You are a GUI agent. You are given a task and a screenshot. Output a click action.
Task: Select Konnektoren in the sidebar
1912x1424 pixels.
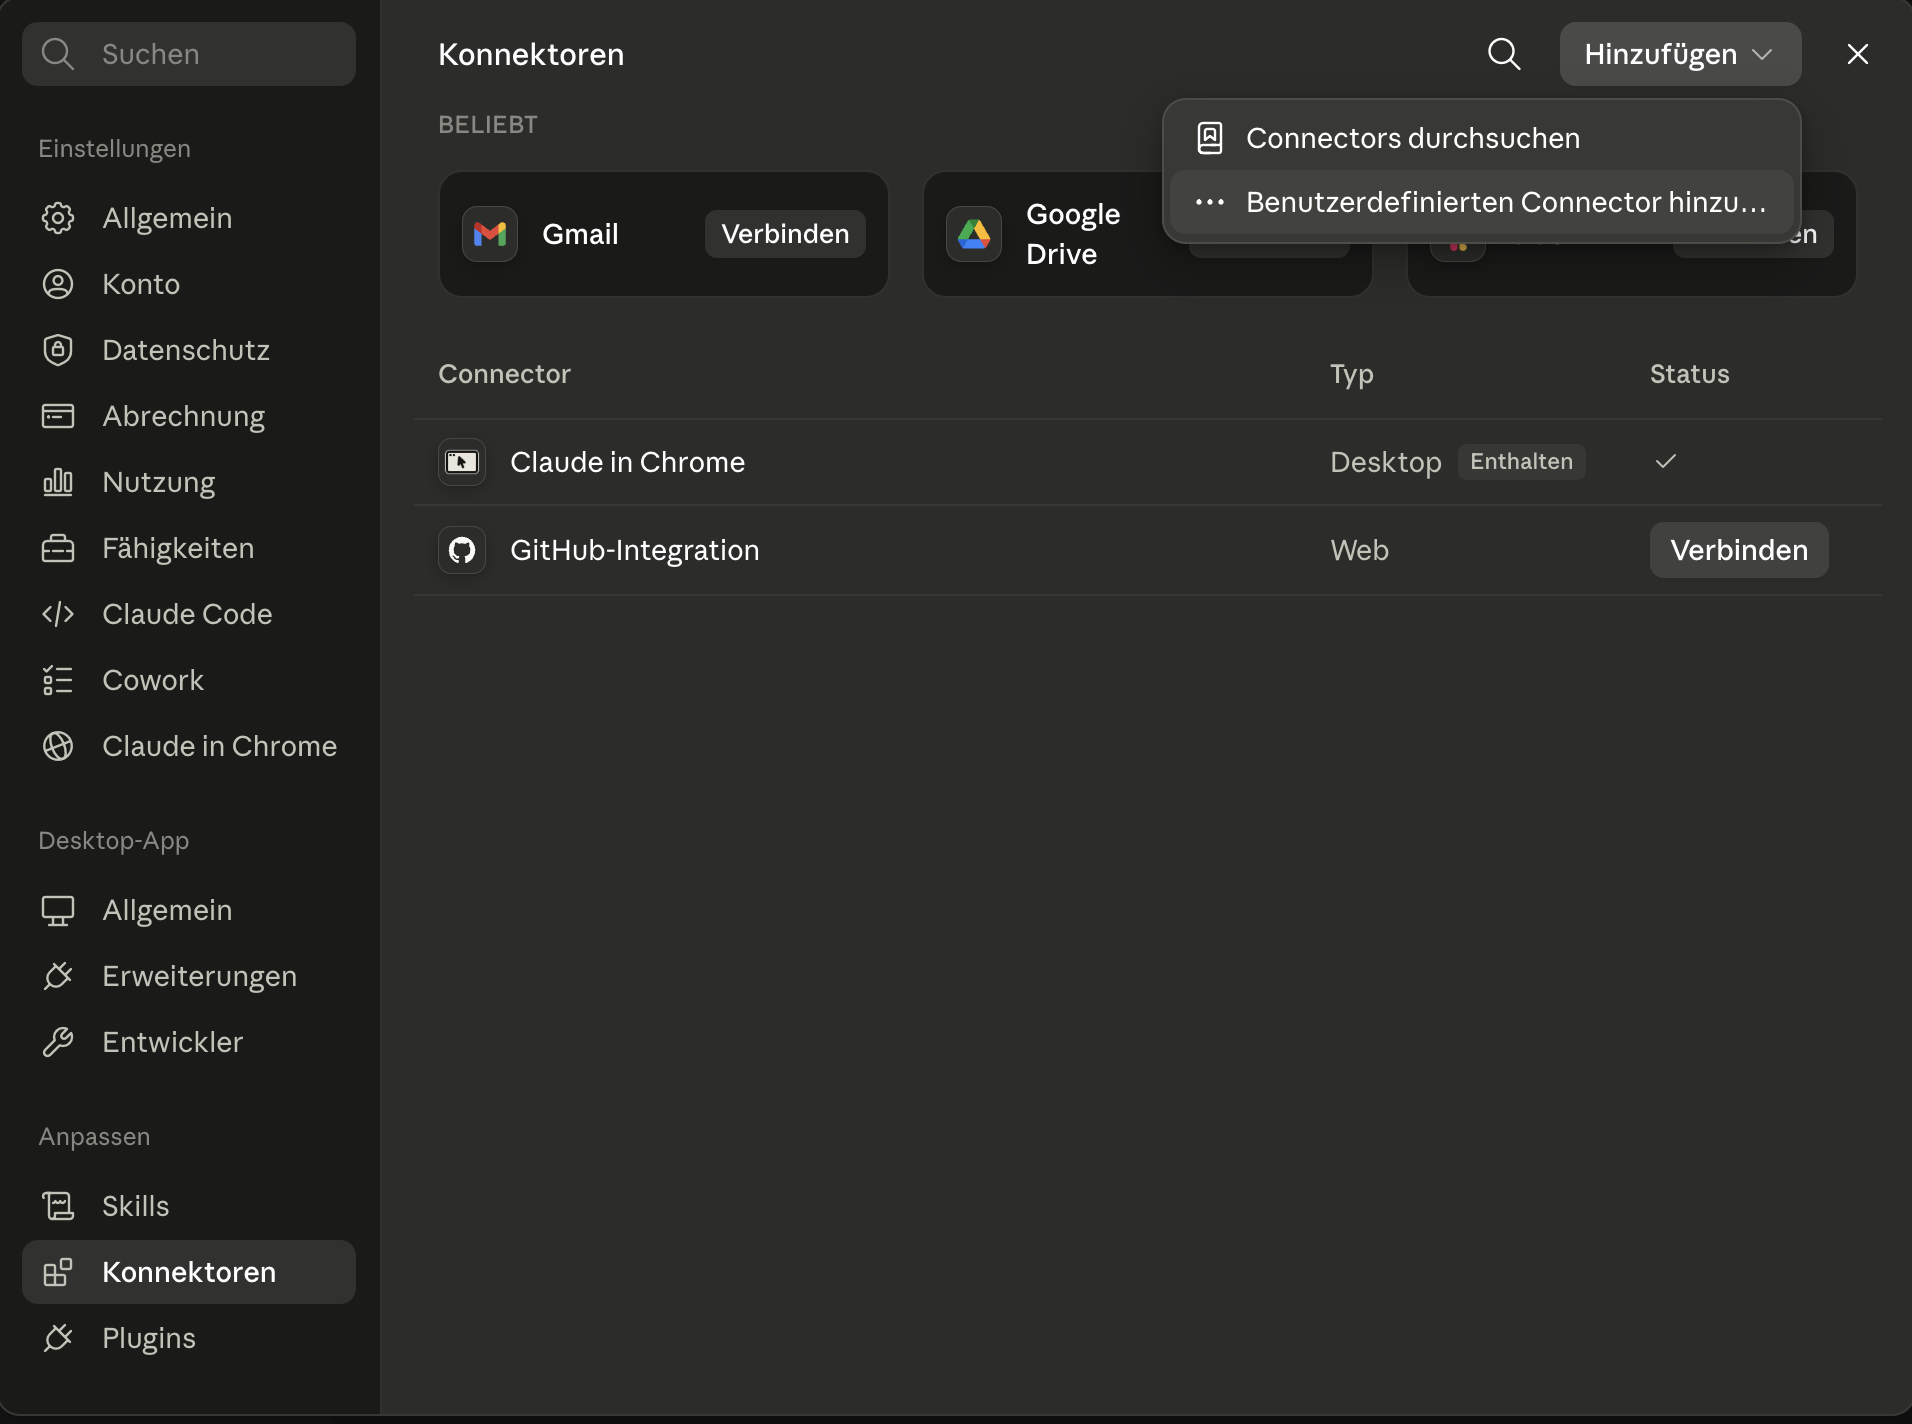click(189, 1272)
